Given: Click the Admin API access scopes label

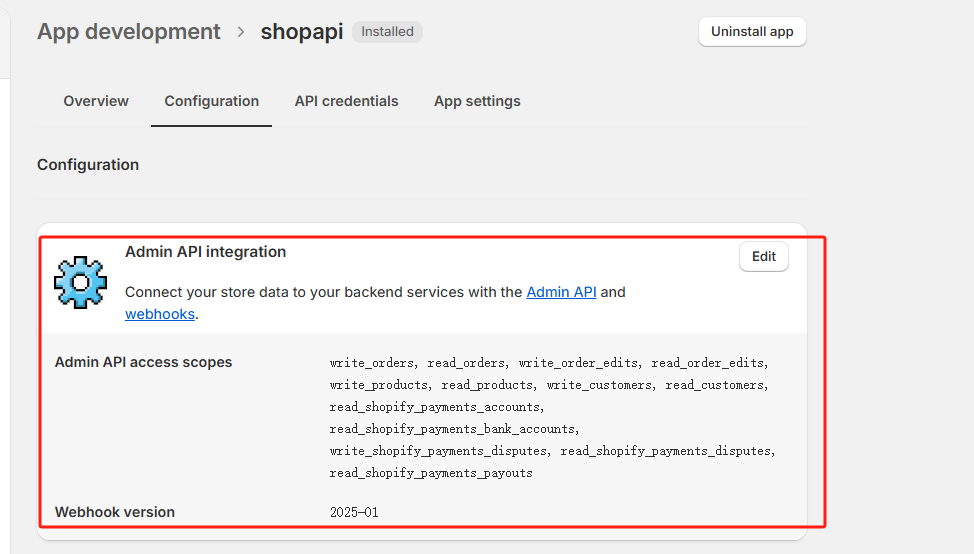Looking at the screenshot, I should (x=143, y=362).
